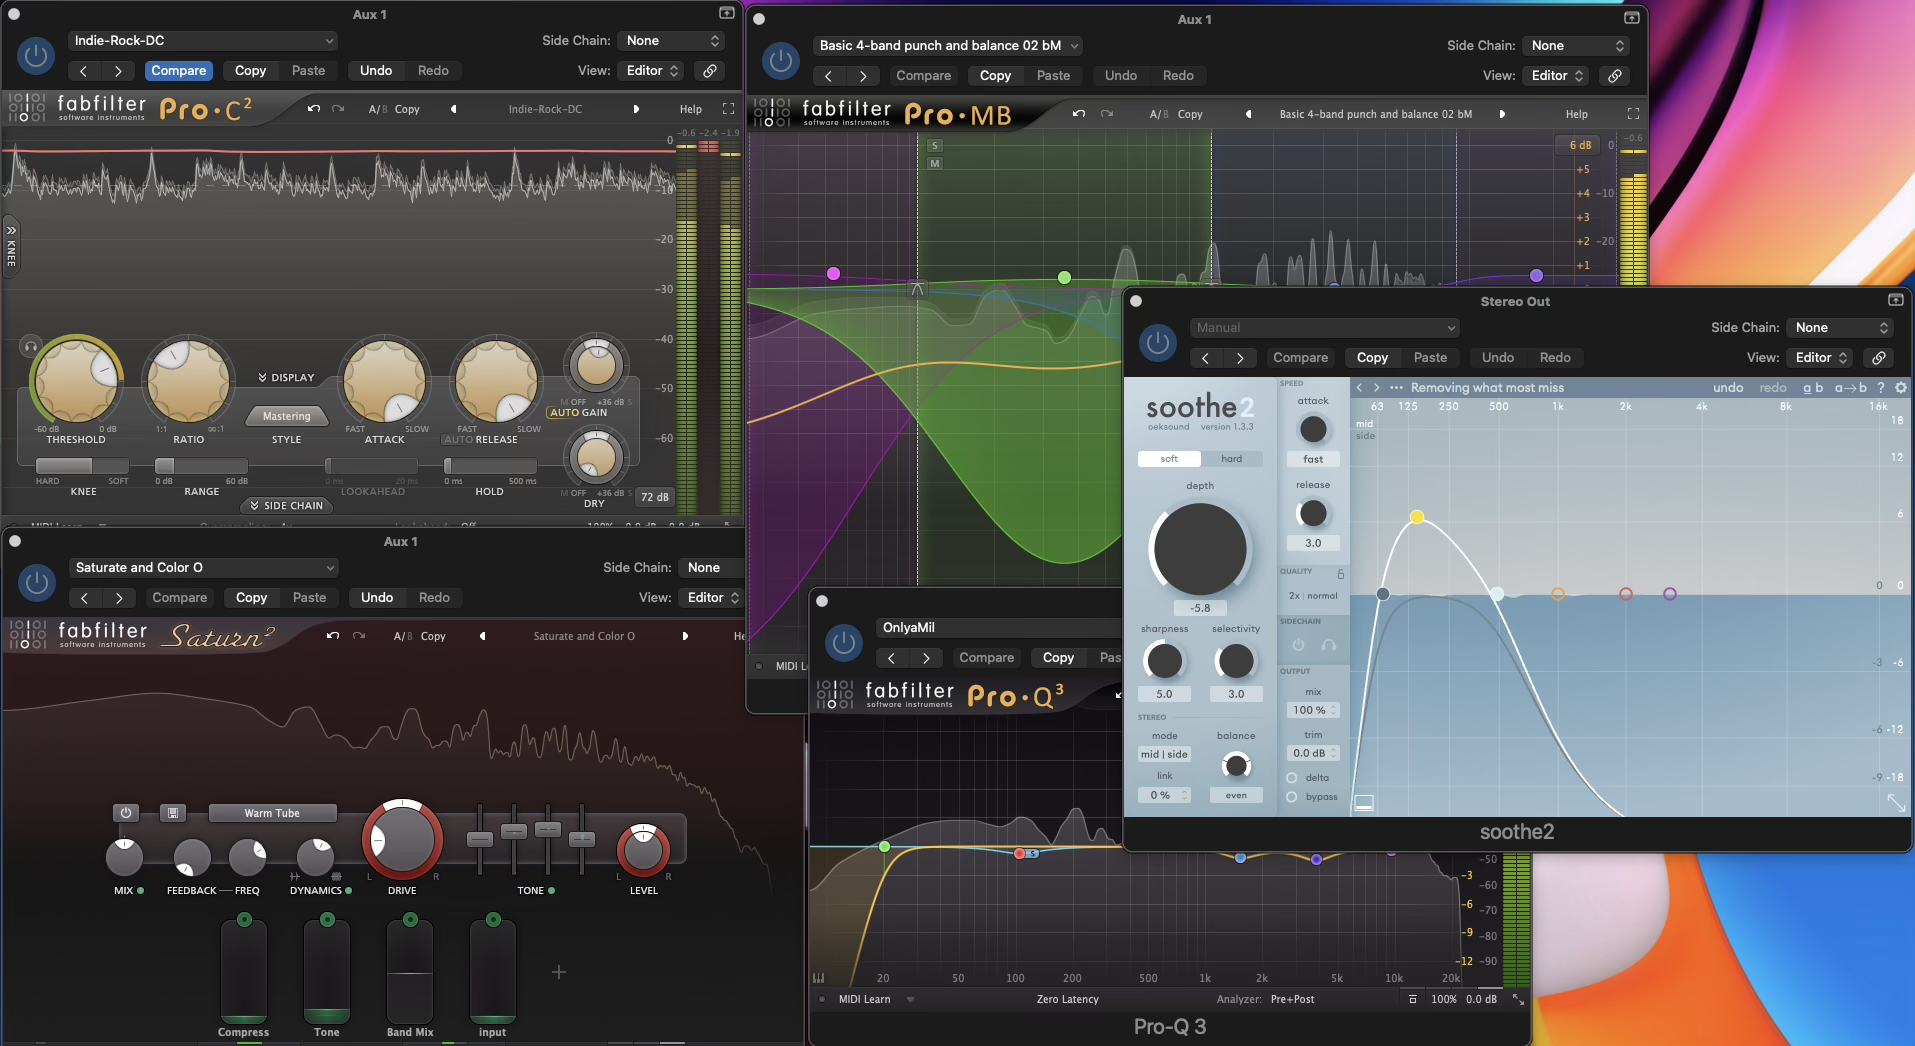The width and height of the screenshot is (1915, 1046).
Task: Open soothe2 settings gear icon
Action: coord(1901,388)
